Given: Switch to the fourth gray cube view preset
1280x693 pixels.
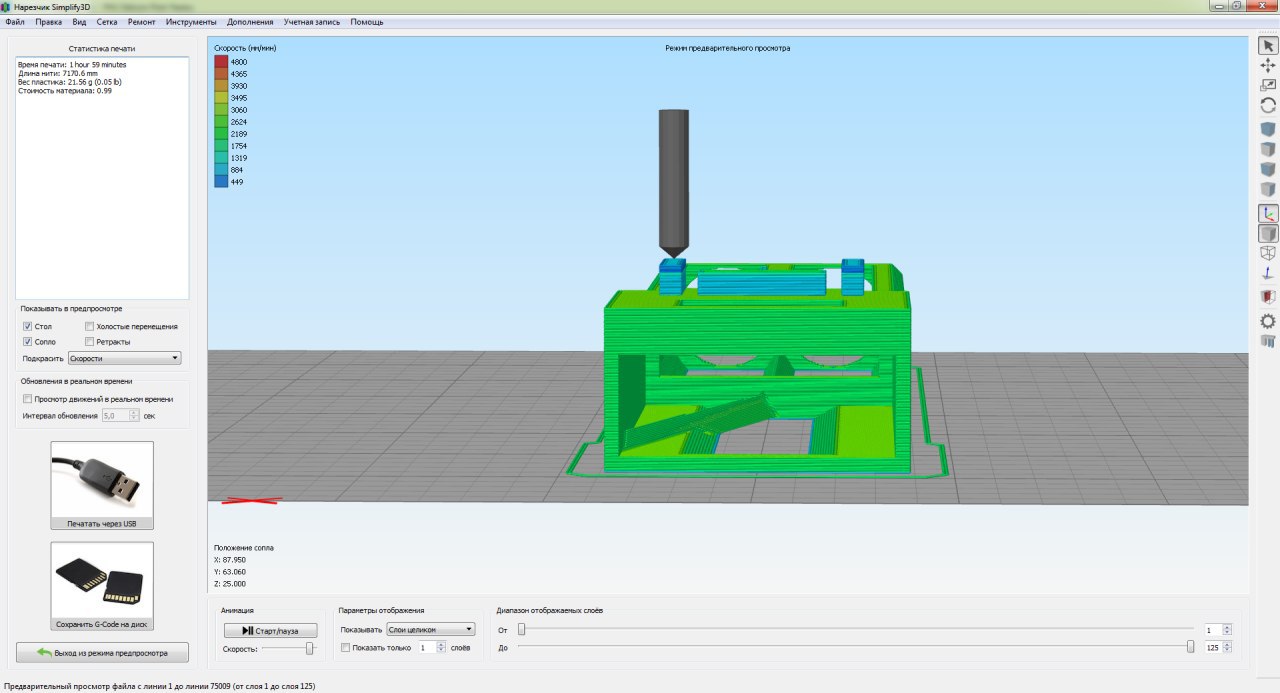Looking at the screenshot, I should (1267, 189).
